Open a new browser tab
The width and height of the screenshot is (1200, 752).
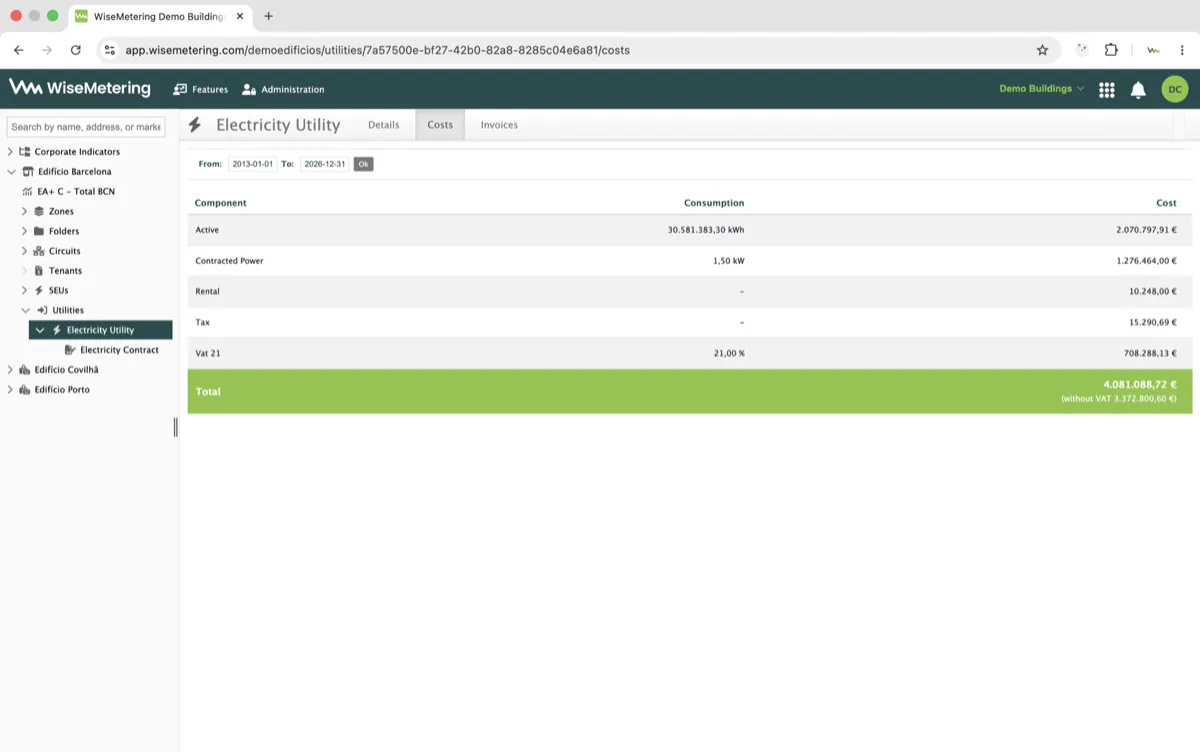pos(268,16)
